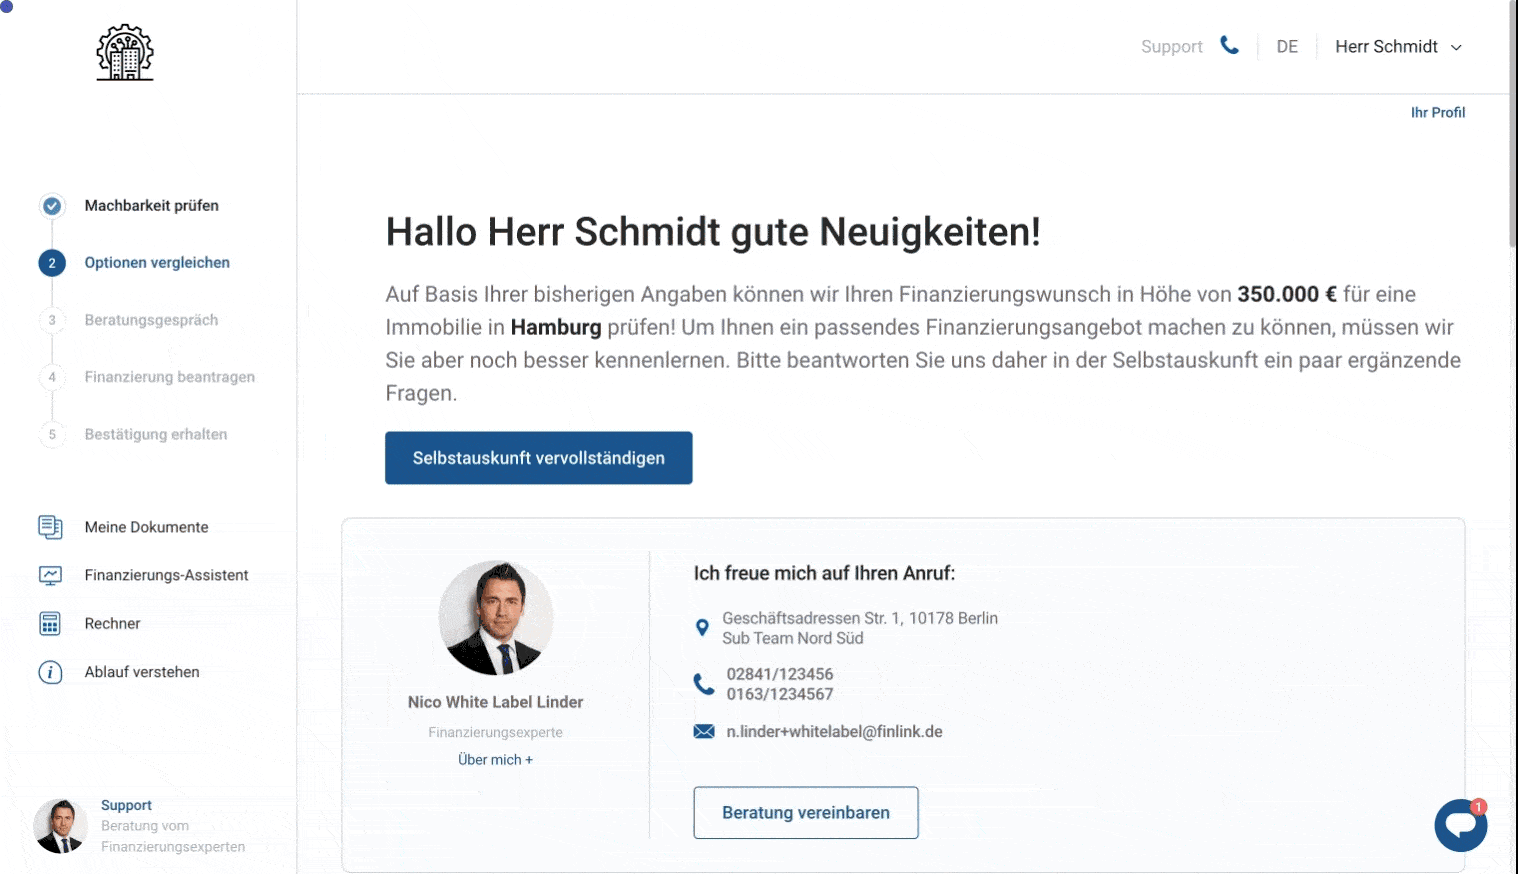Select the Finanzierung beantragen step
The width and height of the screenshot is (1518, 874).
point(51,377)
